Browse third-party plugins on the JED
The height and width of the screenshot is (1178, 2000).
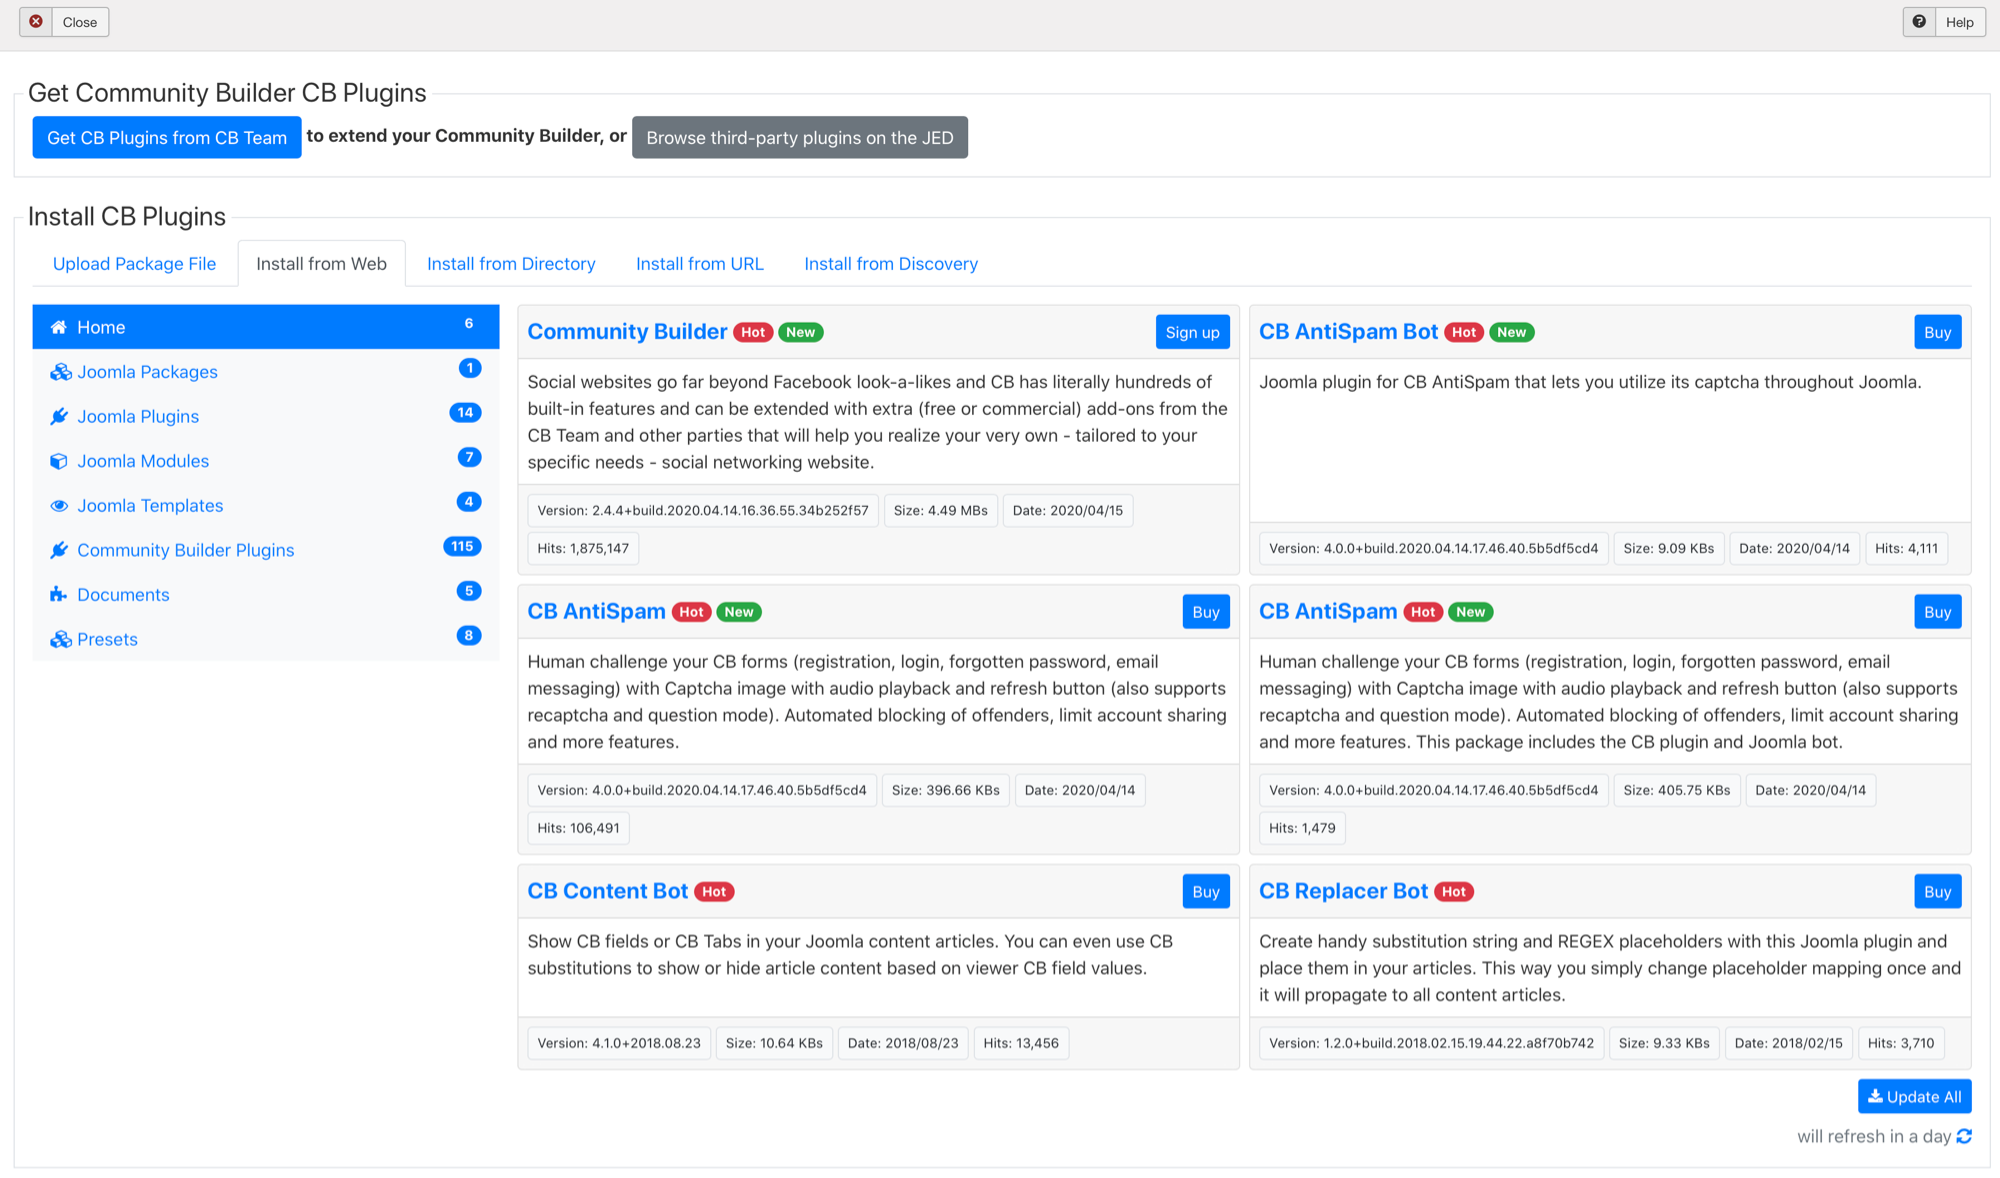click(800, 137)
